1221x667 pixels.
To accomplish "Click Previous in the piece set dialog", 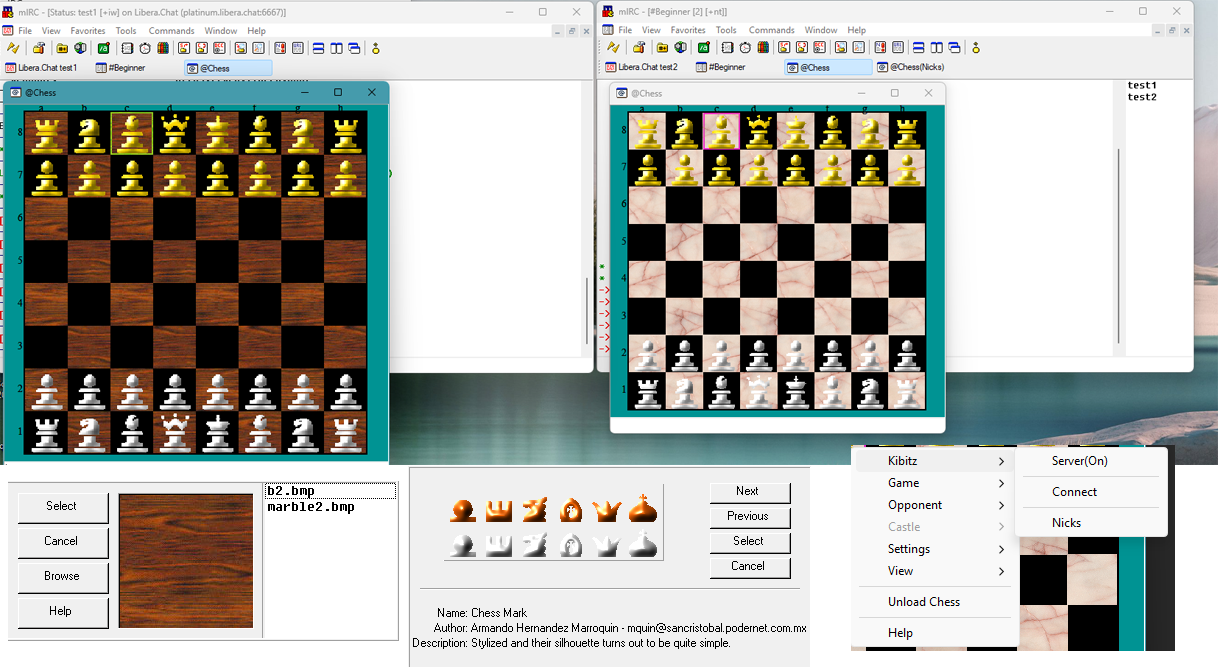I will 748,516.
